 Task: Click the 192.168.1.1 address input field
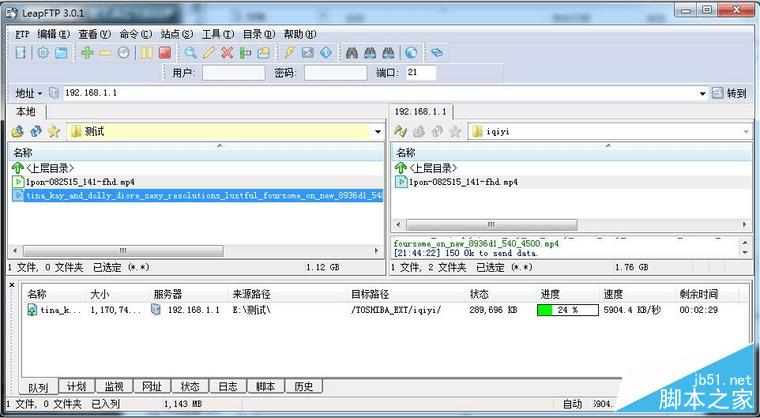(x=380, y=93)
